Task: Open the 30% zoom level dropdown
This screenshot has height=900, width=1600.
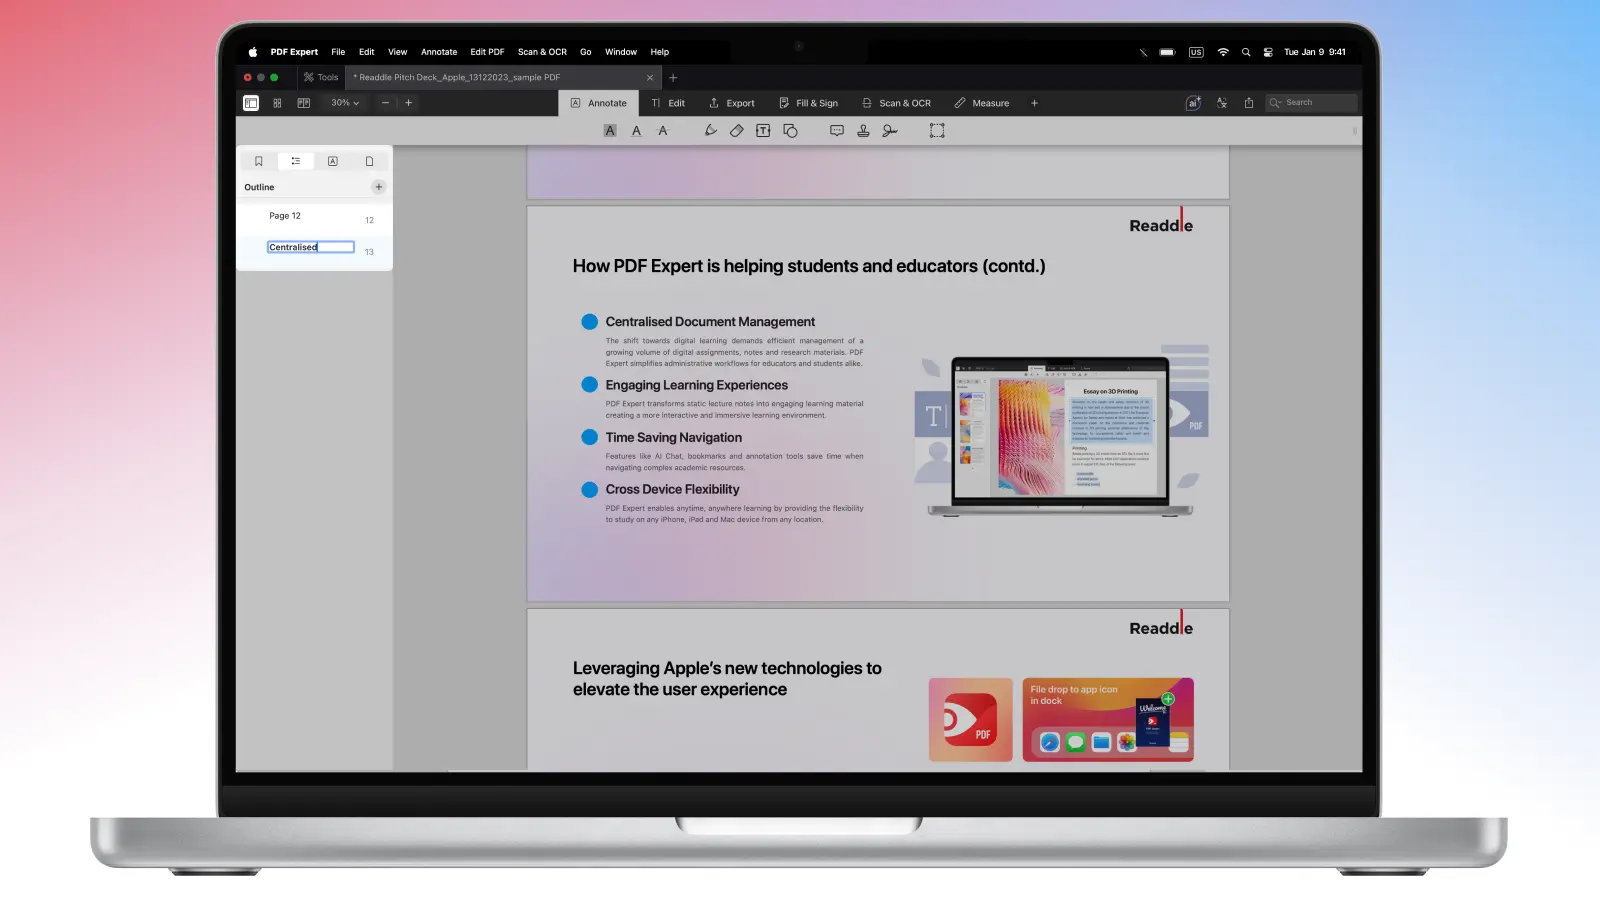Action: pos(345,103)
